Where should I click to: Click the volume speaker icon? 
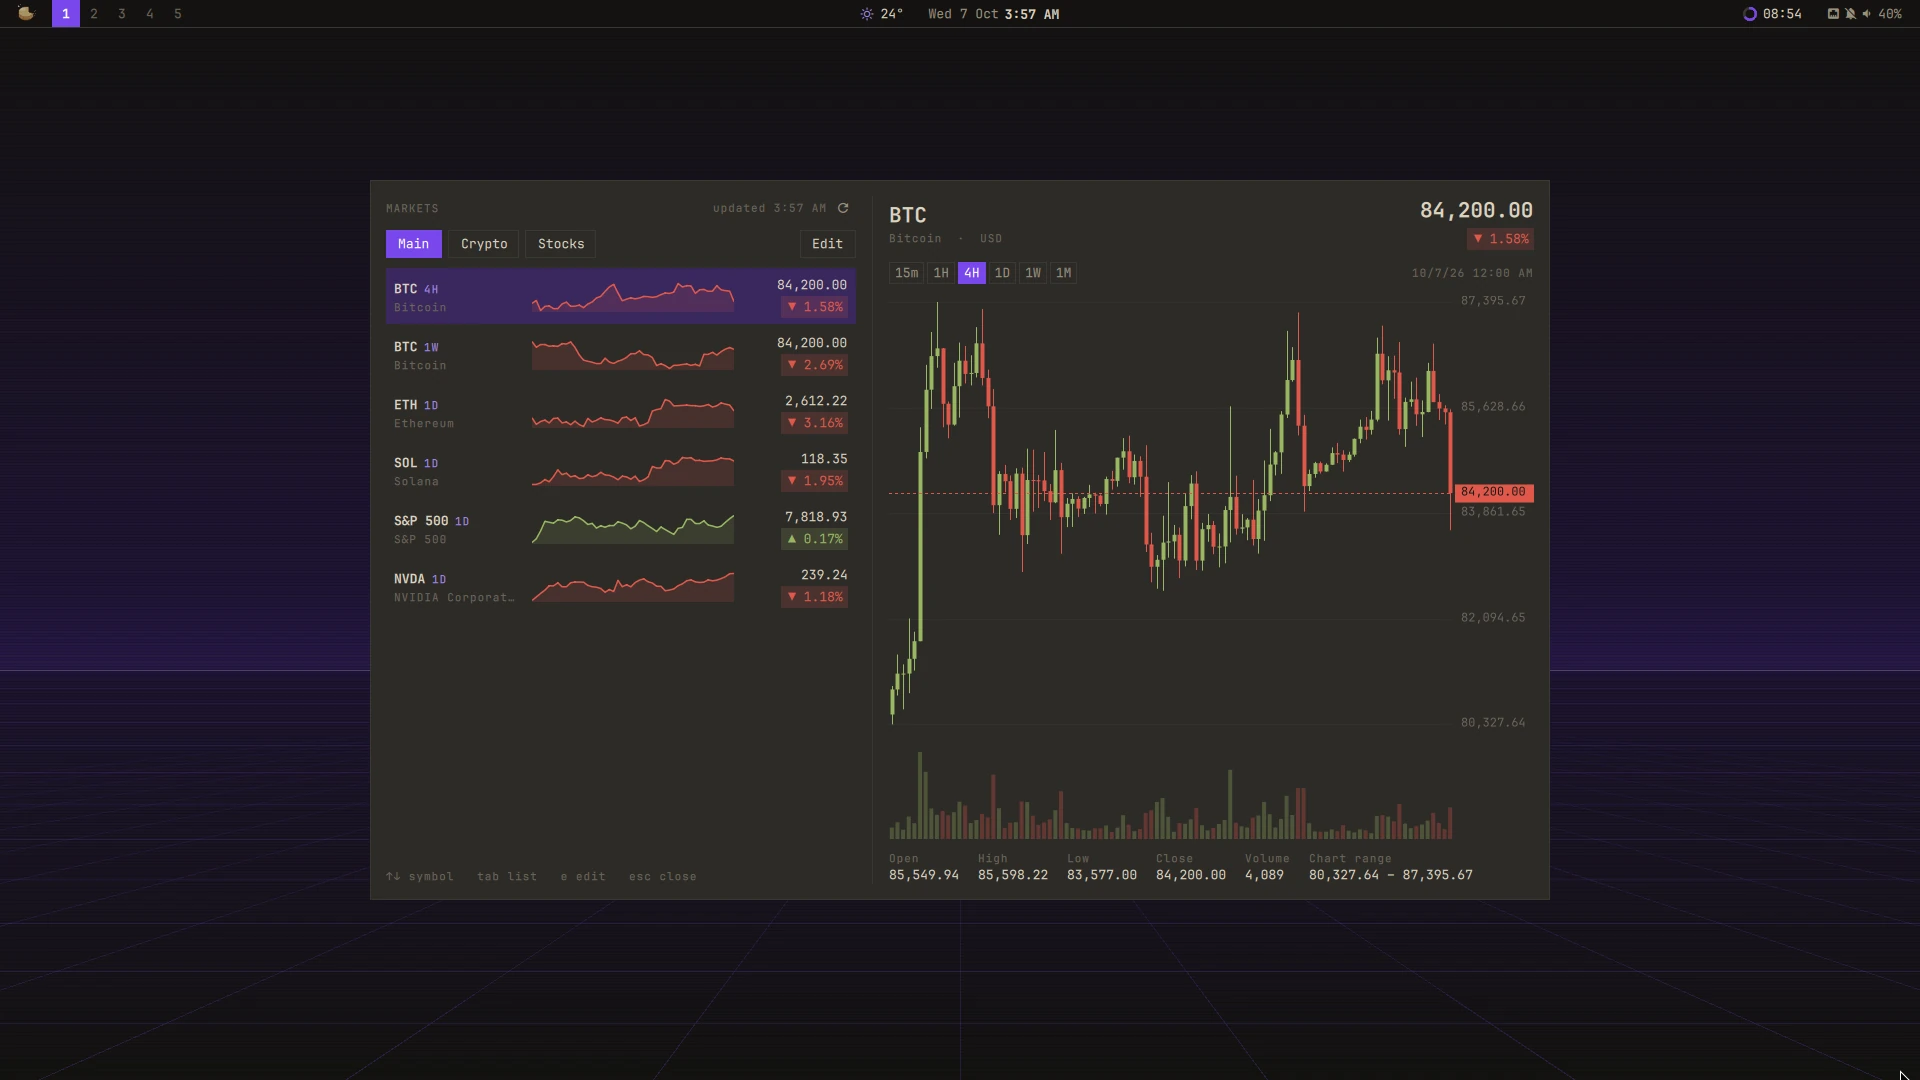click(x=1866, y=14)
